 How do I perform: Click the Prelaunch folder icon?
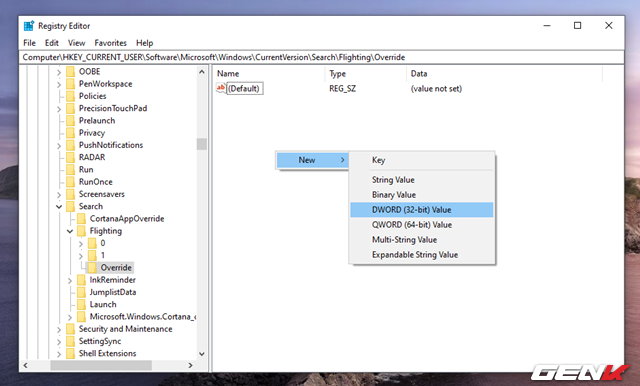71,121
